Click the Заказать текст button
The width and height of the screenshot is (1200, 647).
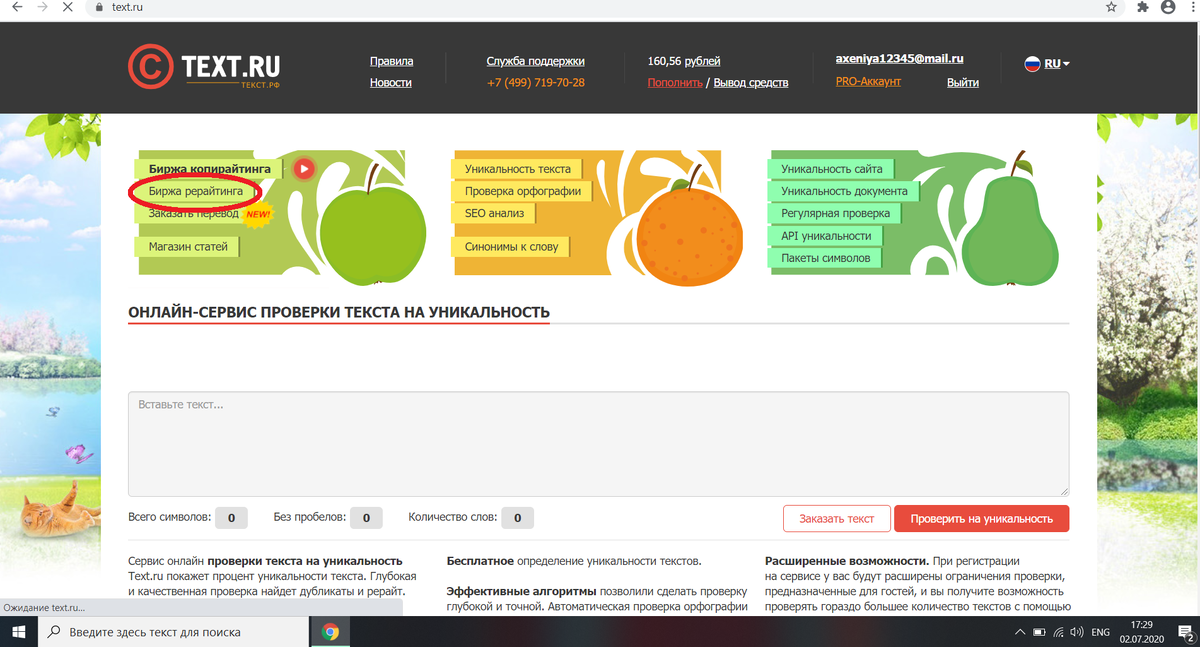[836, 519]
